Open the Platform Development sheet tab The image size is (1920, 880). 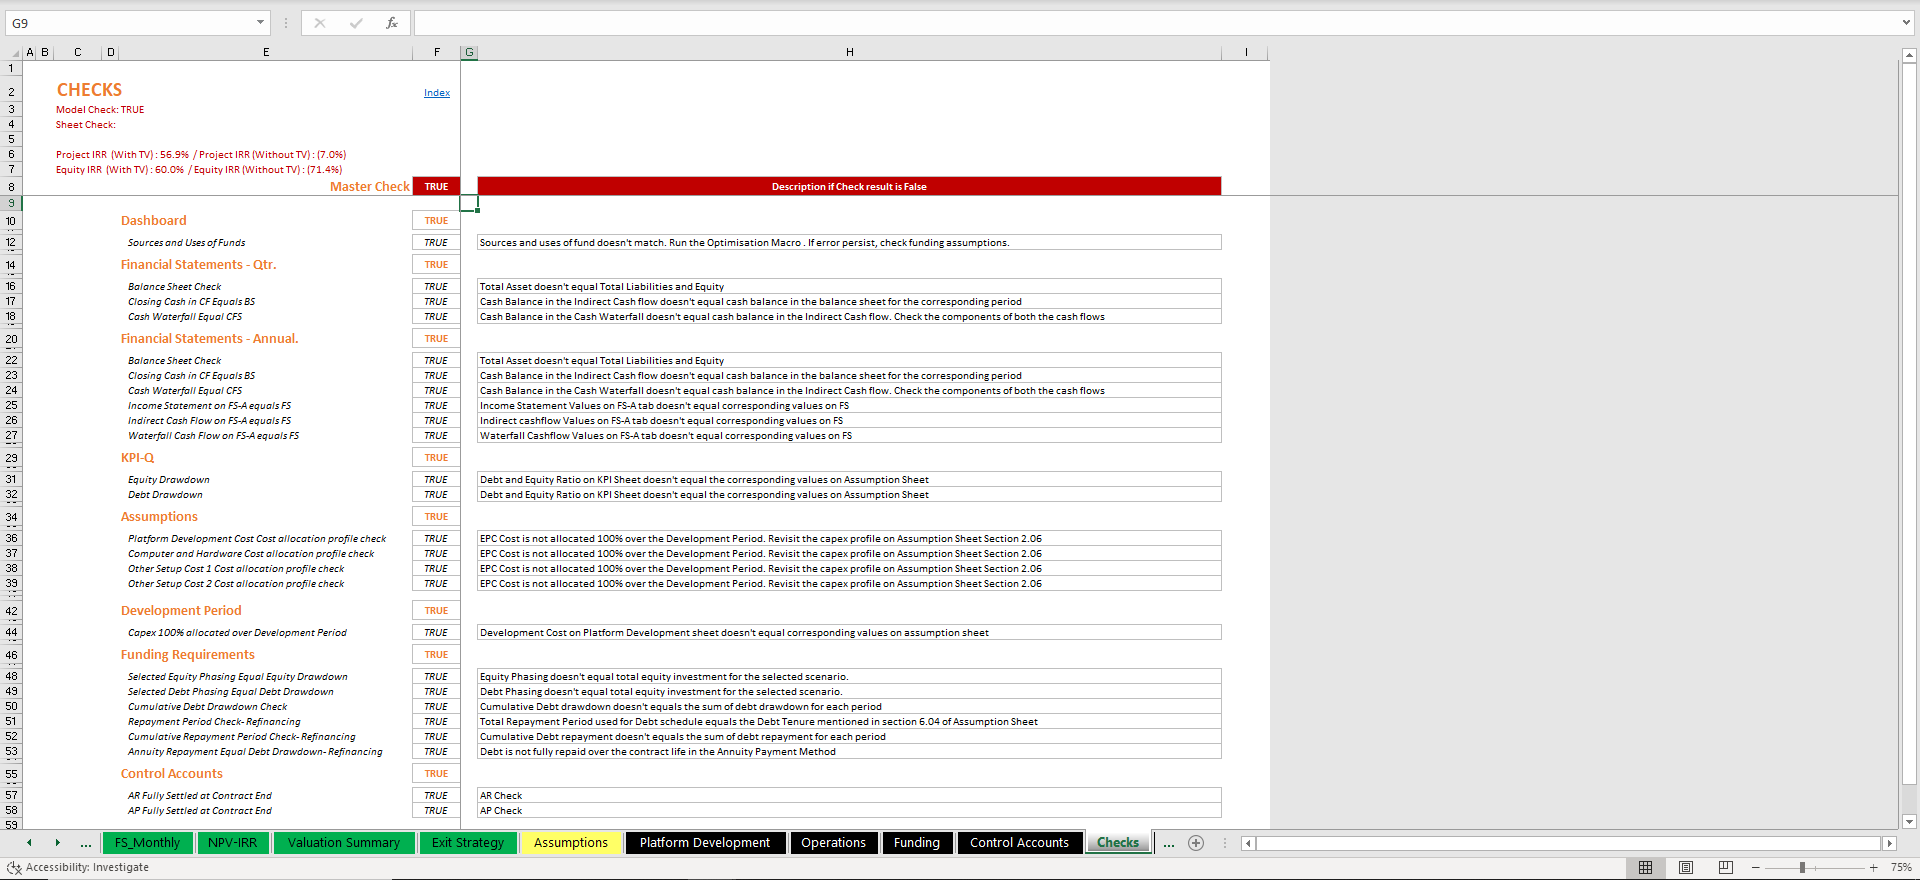[x=705, y=843]
